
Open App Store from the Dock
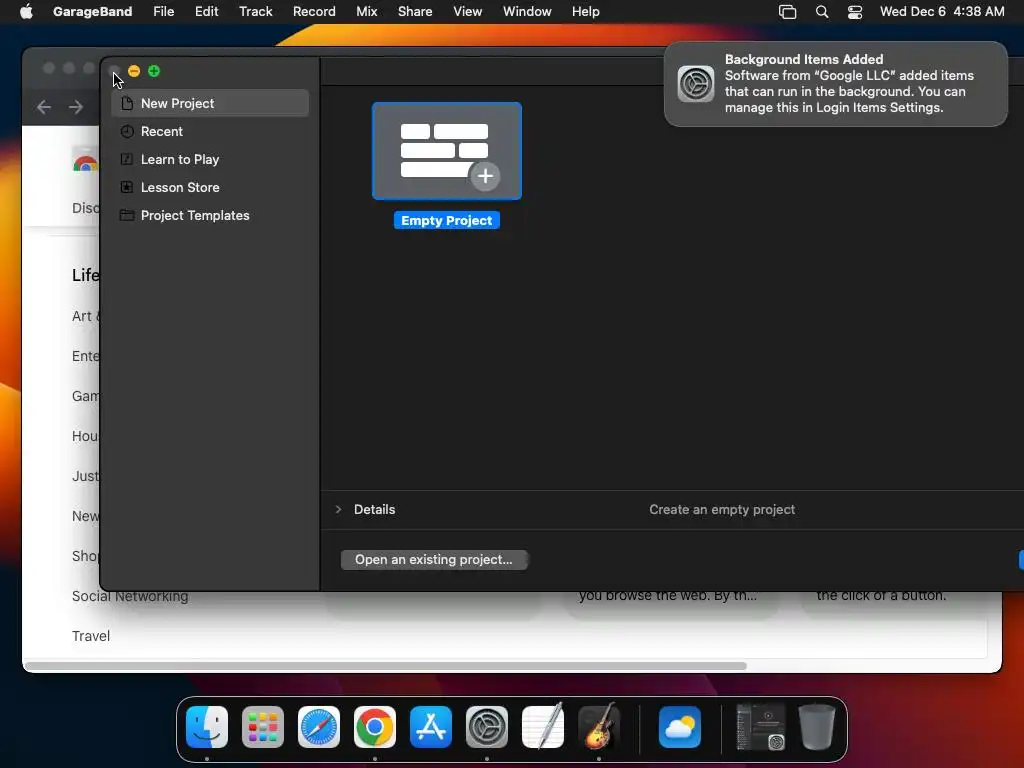click(x=431, y=727)
